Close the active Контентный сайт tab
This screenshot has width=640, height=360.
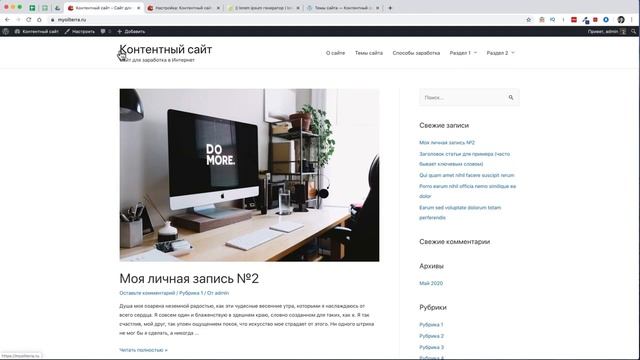coord(138,8)
